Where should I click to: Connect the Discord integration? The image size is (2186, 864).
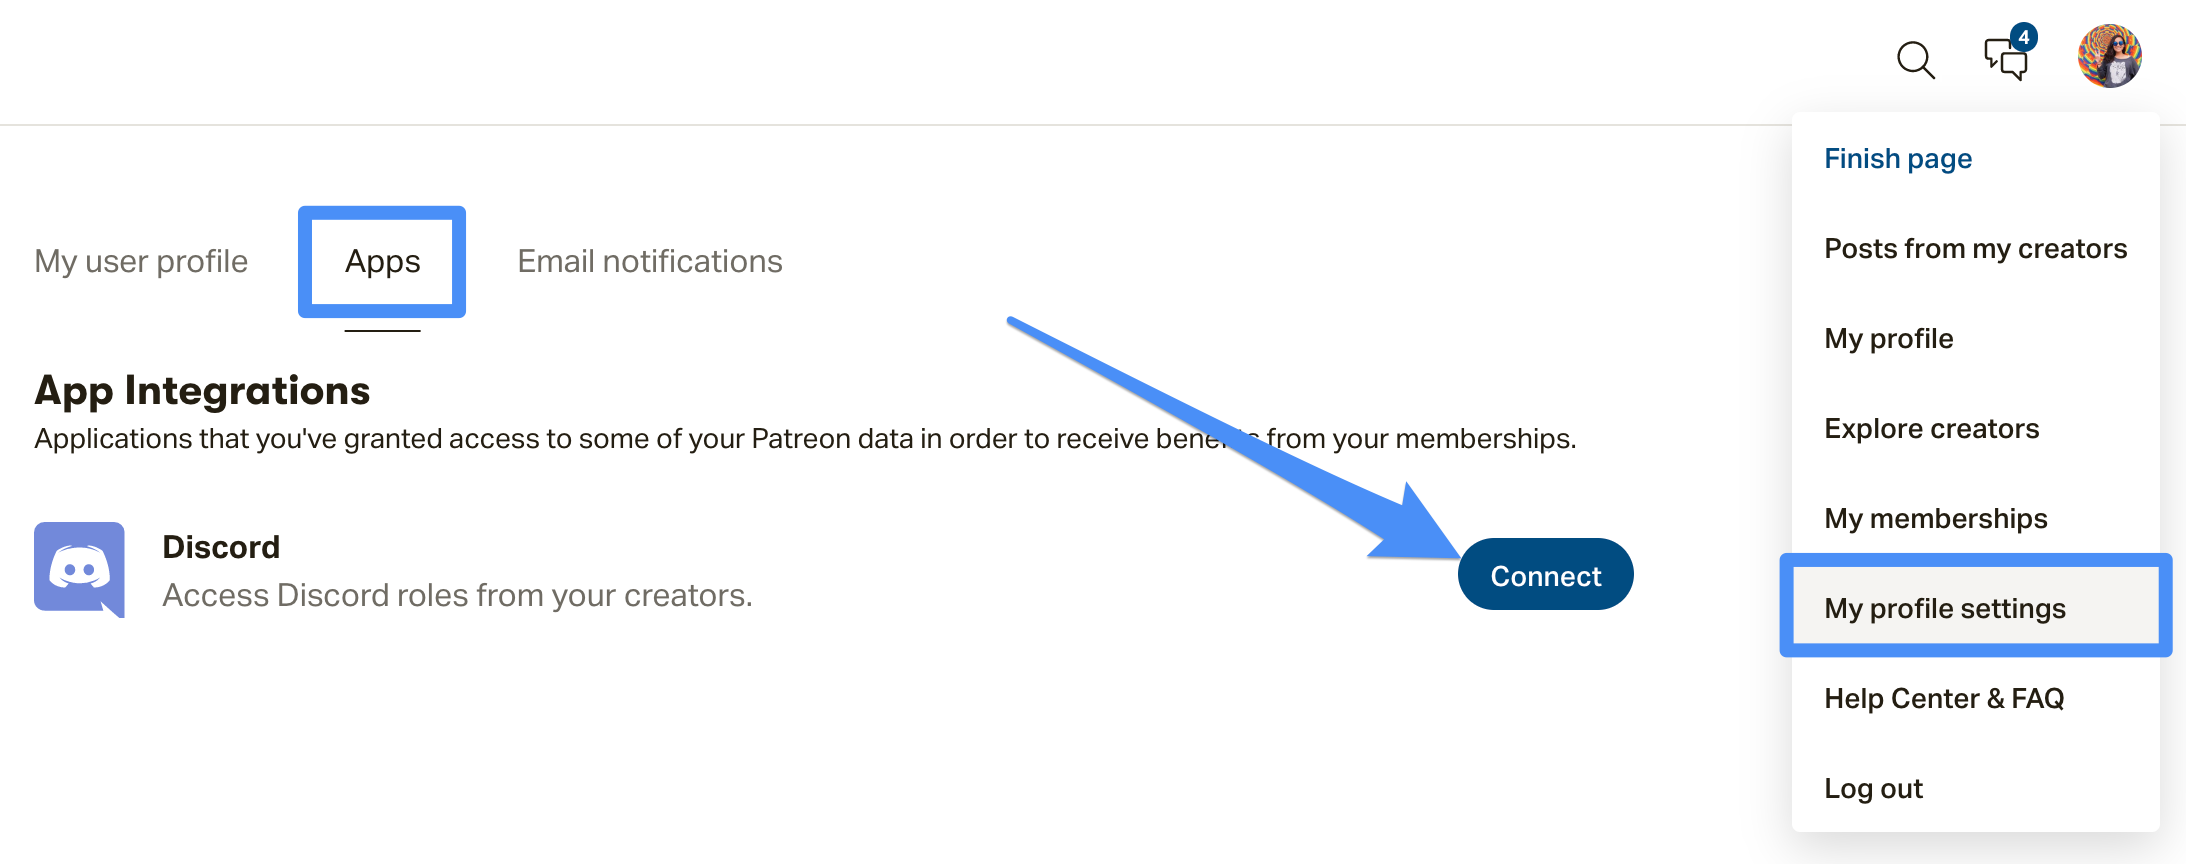pyautogui.click(x=1545, y=575)
